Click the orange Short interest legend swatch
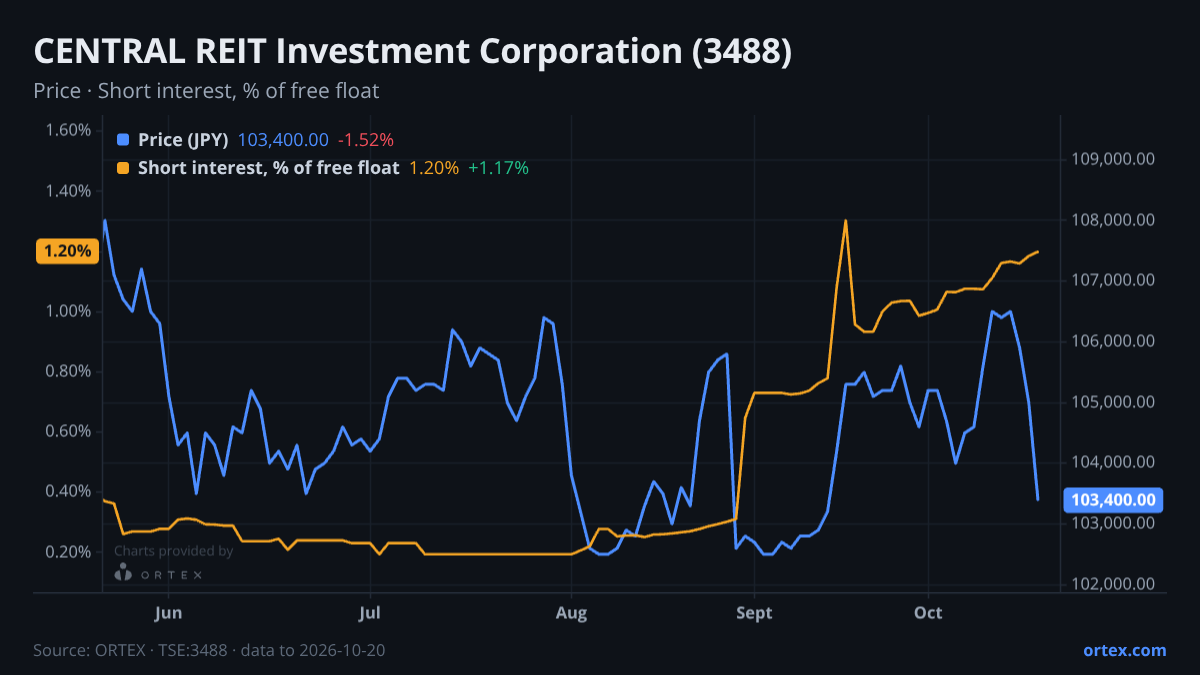Viewport: 1200px width, 675px height. pyautogui.click(x=123, y=168)
